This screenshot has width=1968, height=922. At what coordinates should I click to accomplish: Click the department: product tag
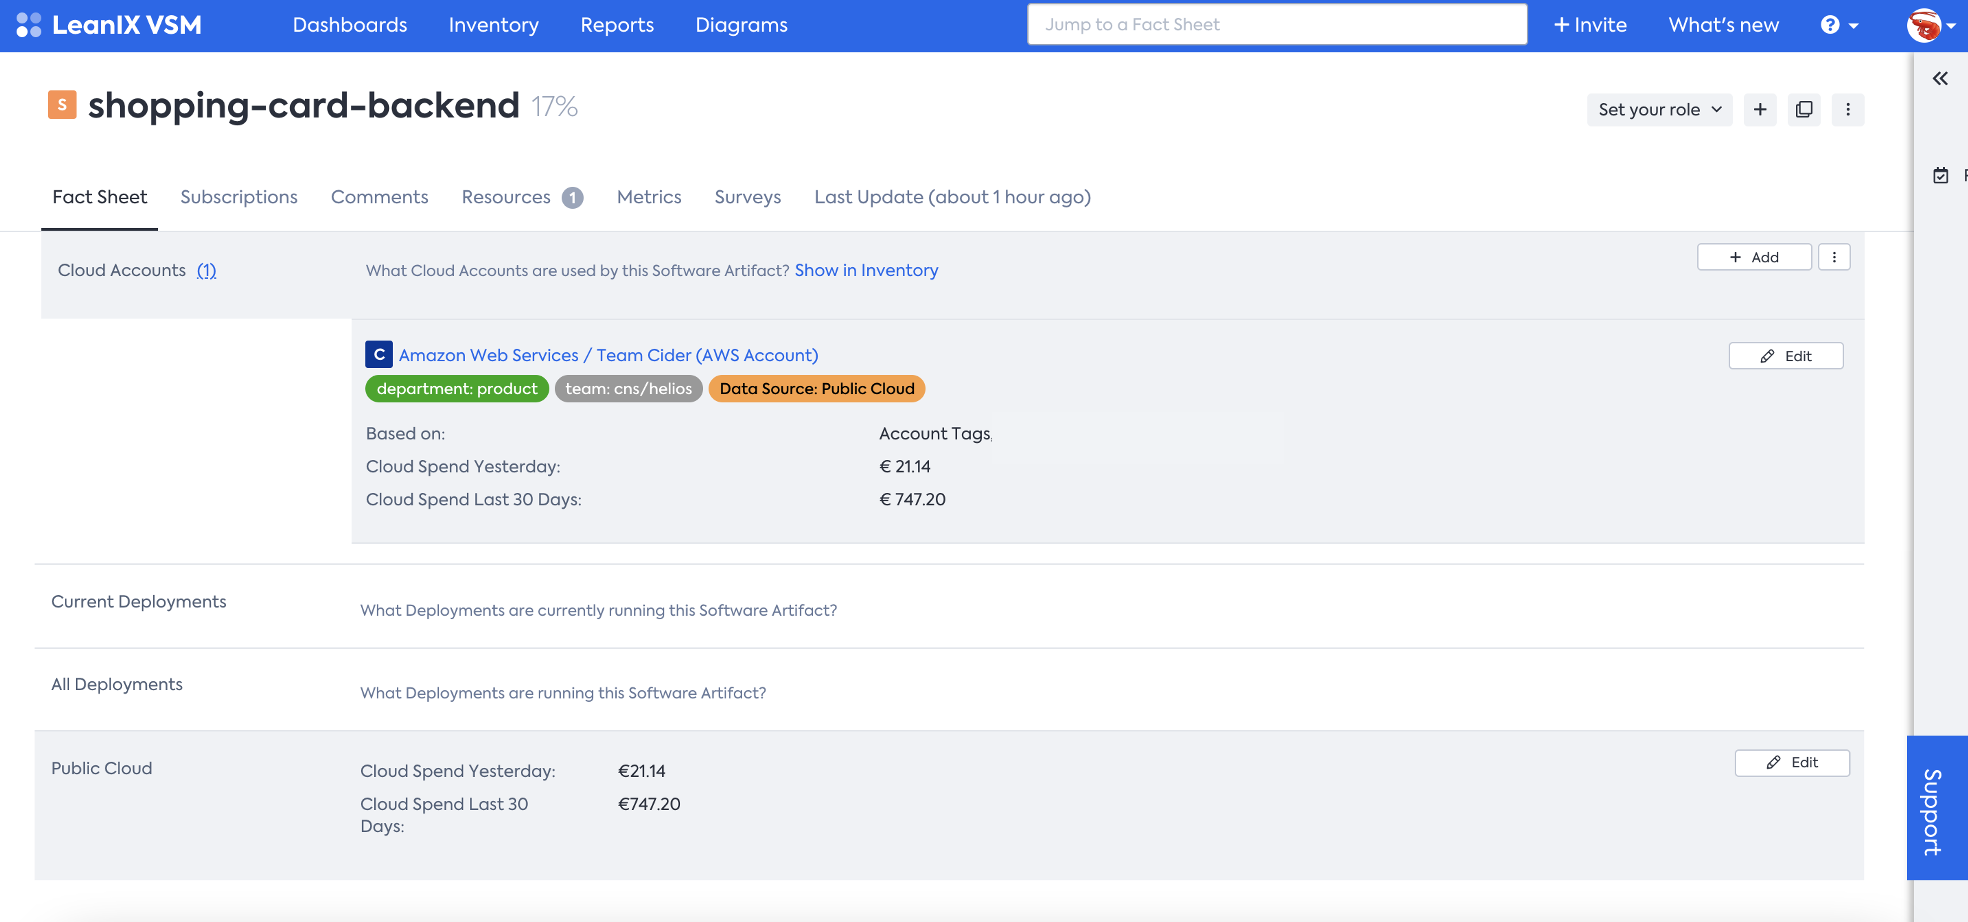457,389
